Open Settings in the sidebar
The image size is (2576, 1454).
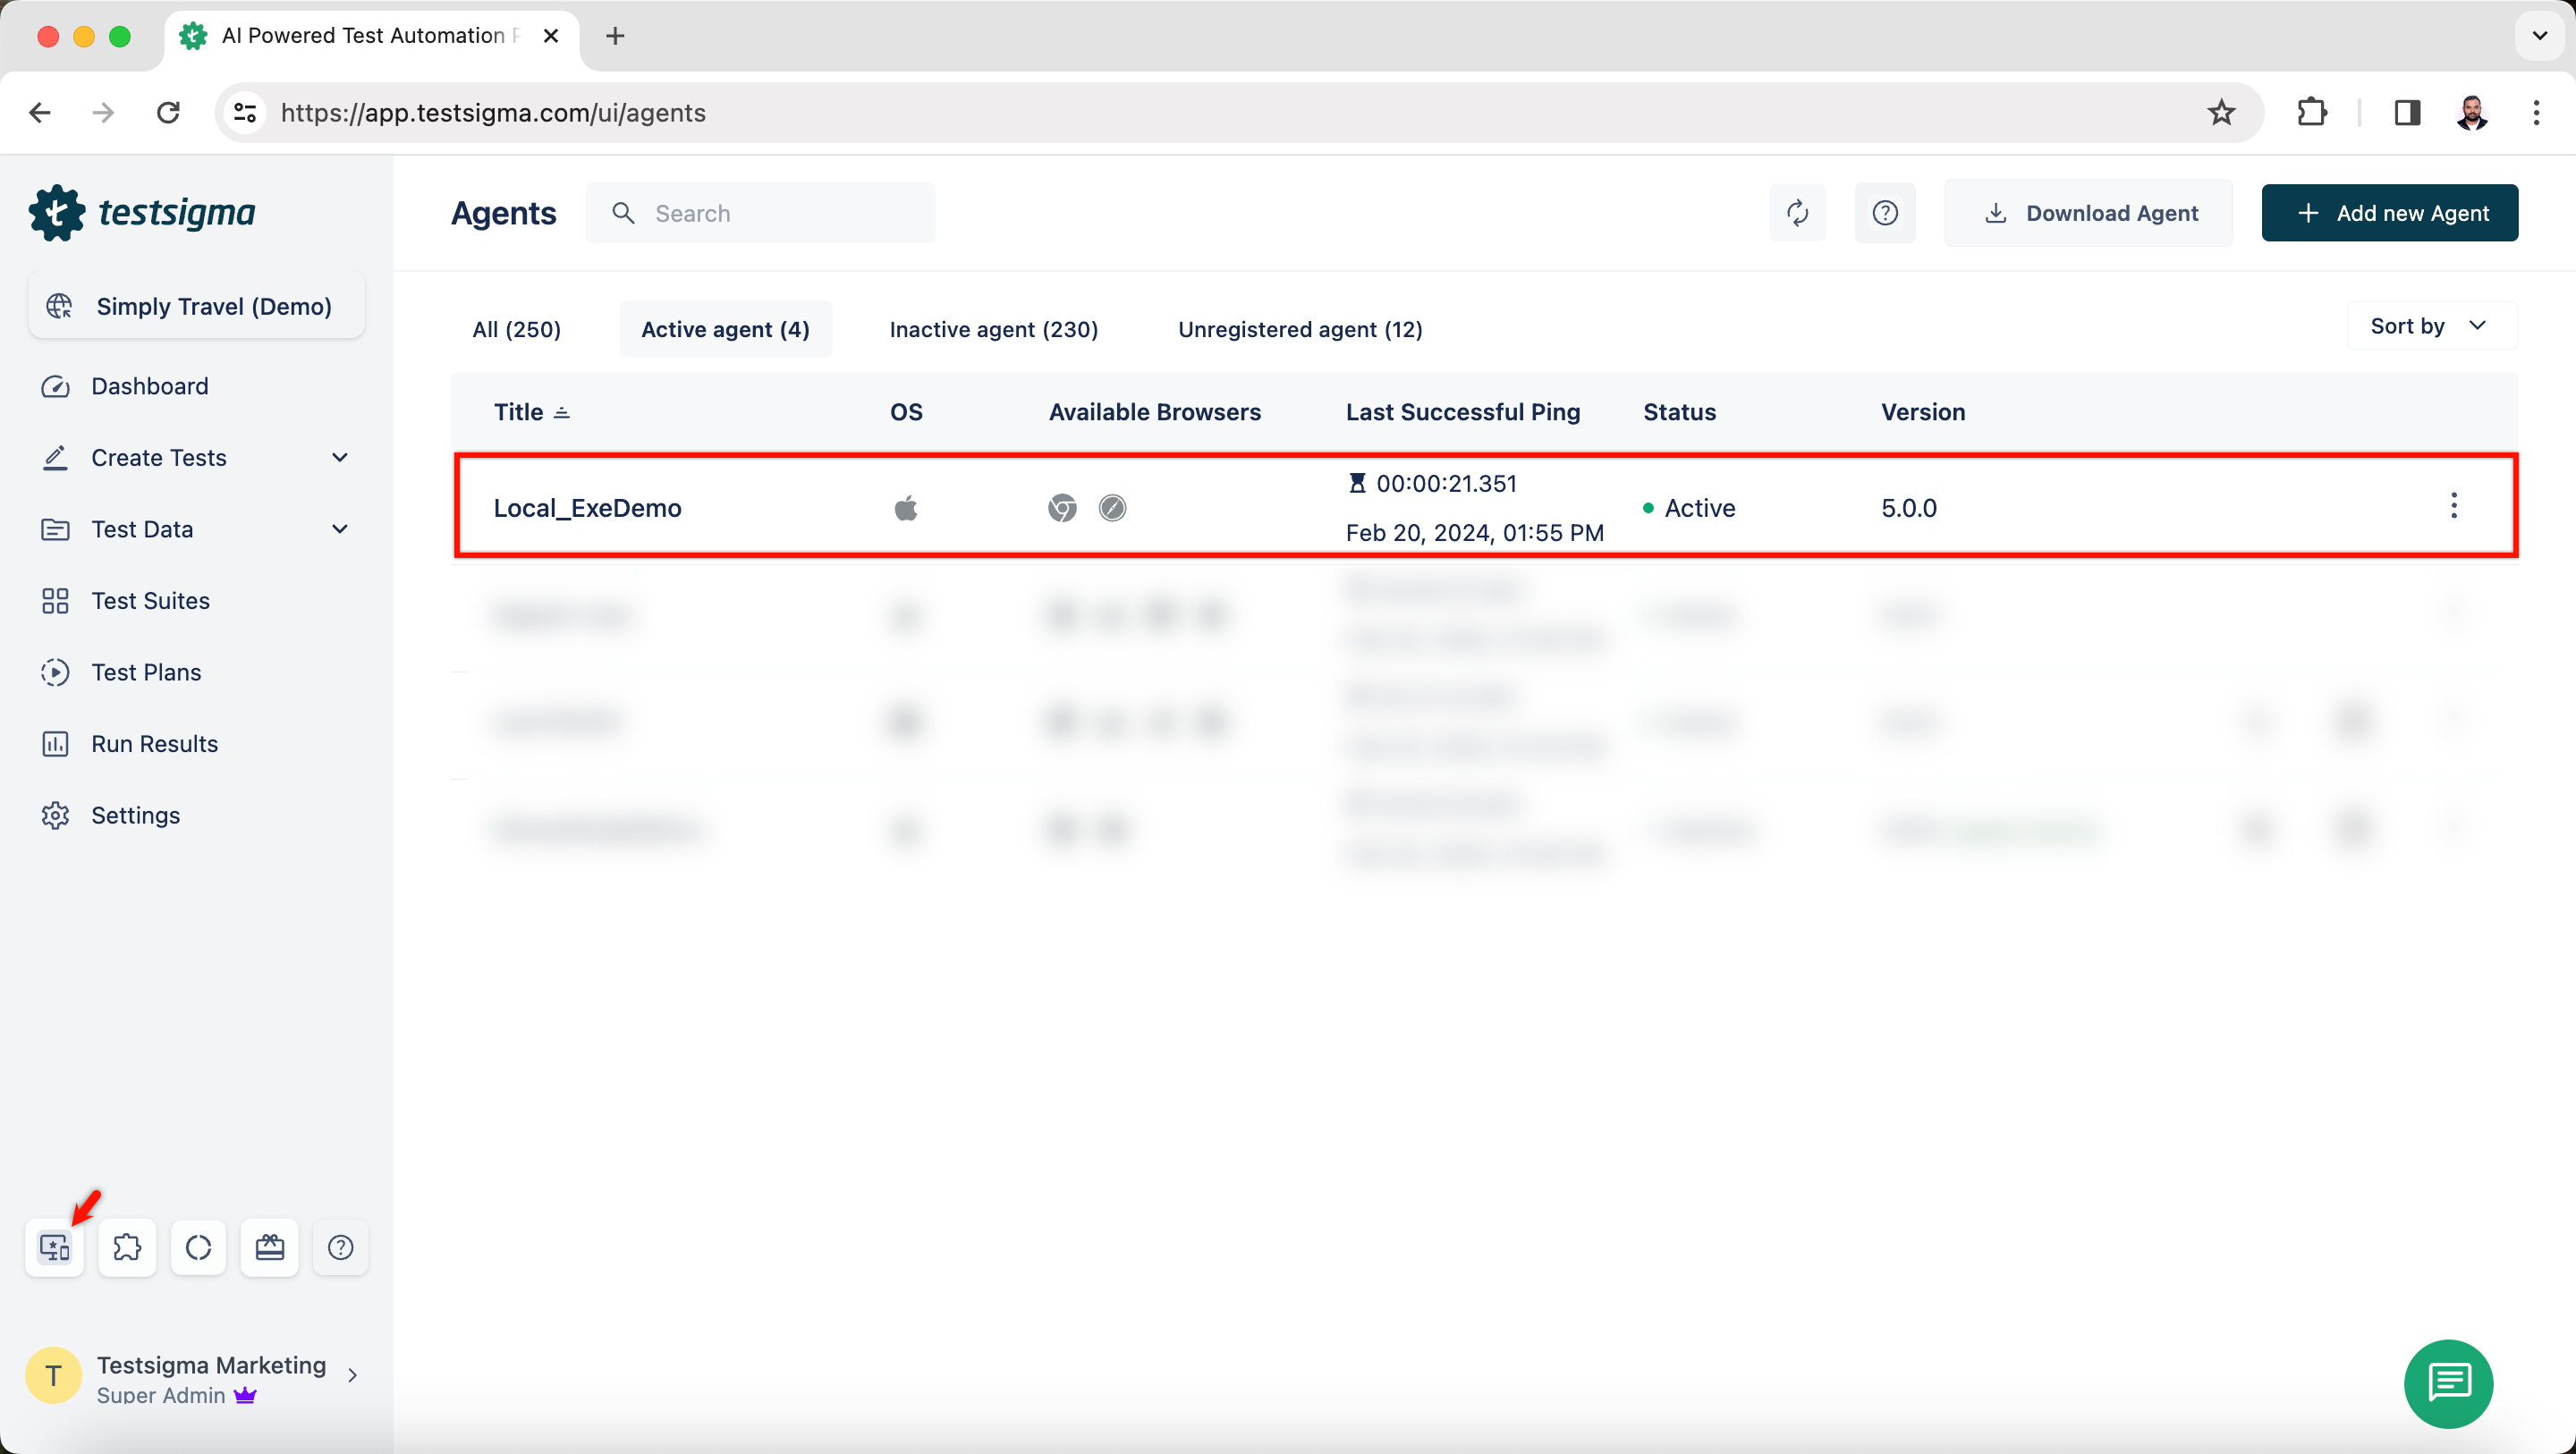tap(136, 815)
